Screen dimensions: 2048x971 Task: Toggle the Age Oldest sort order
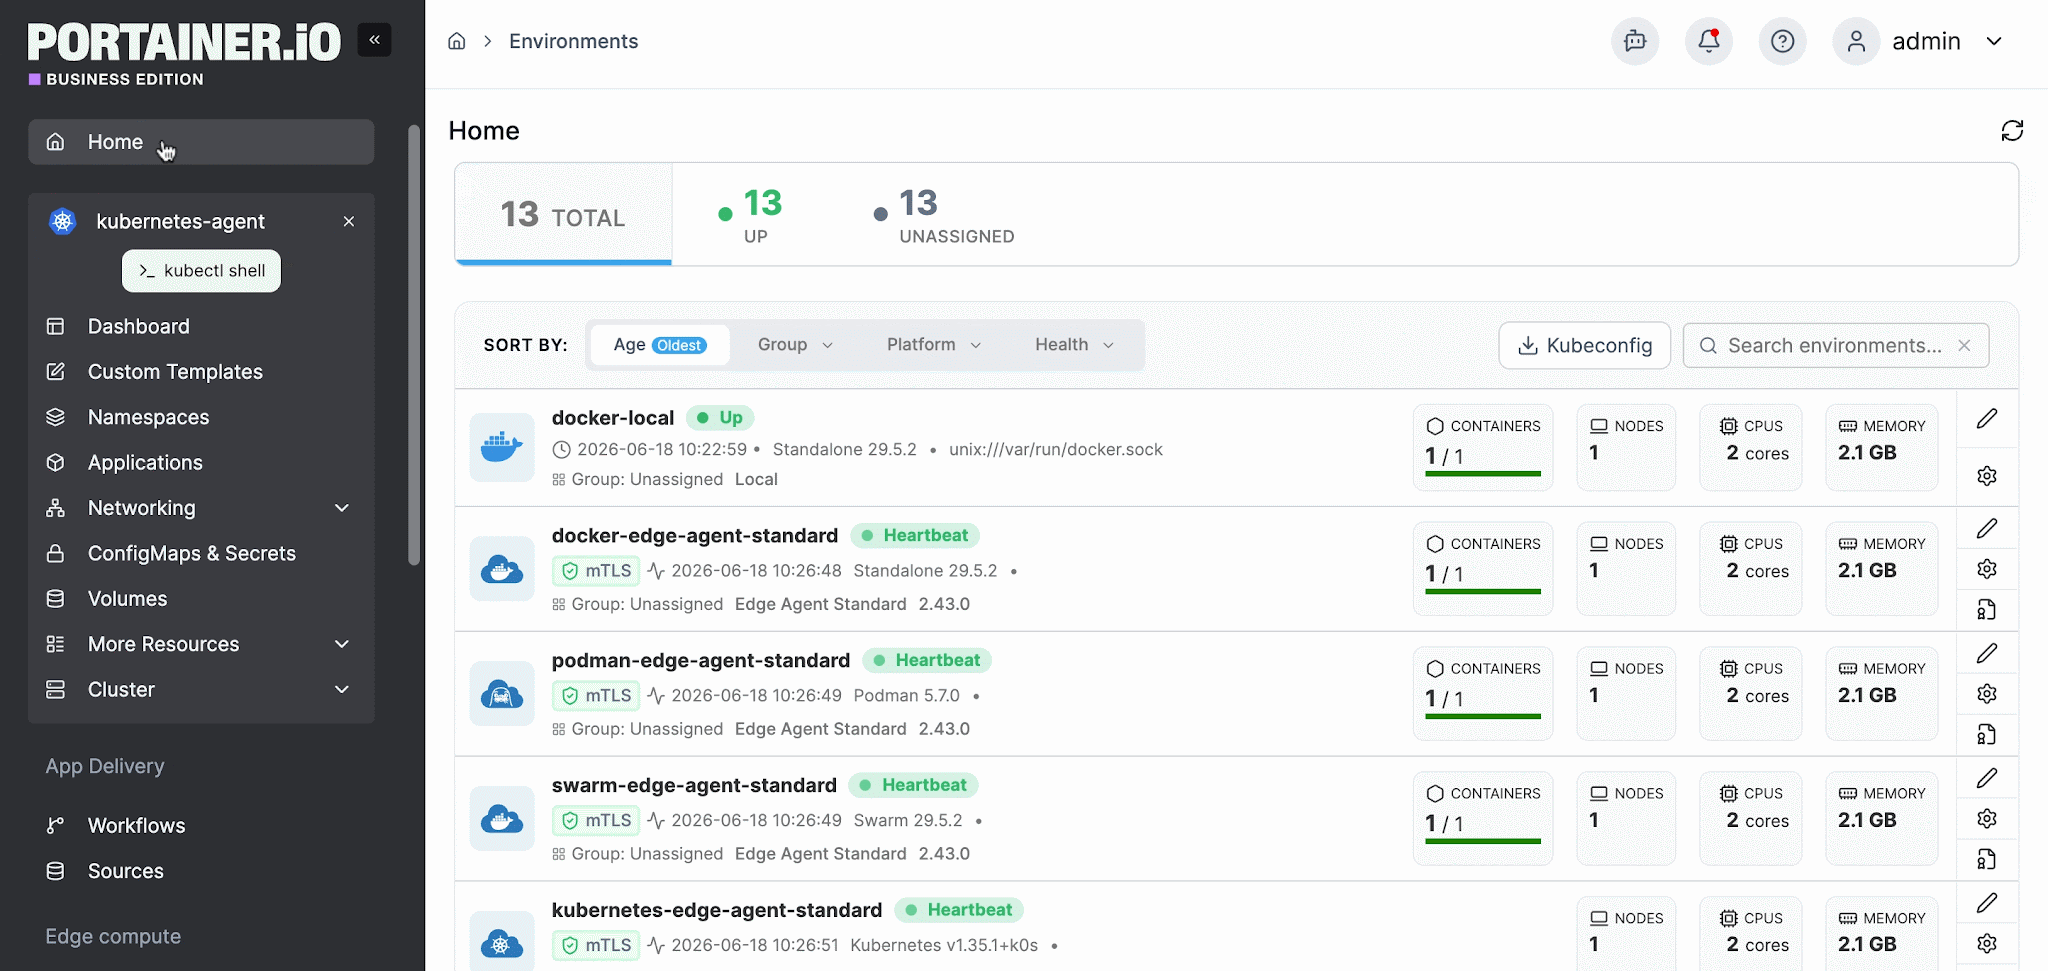coord(660,345)
